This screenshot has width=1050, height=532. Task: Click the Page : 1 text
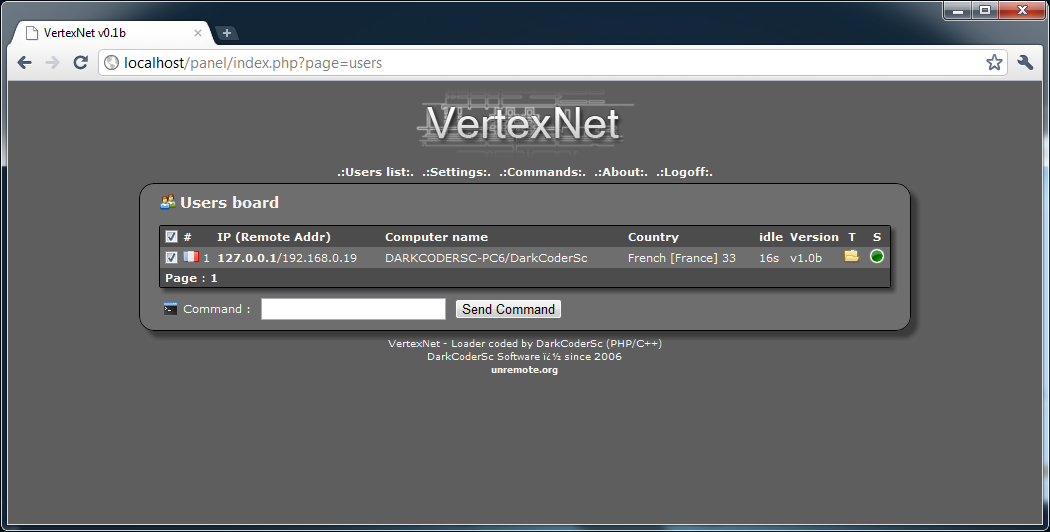(192, 278)
